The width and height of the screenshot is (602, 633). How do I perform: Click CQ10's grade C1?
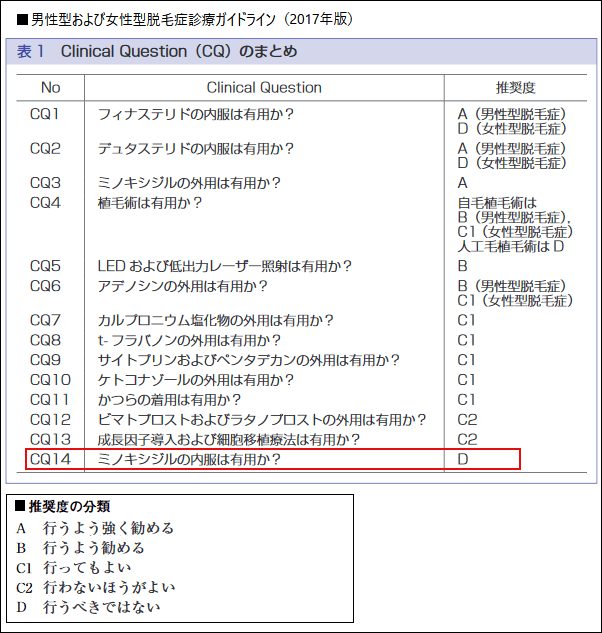466,380
